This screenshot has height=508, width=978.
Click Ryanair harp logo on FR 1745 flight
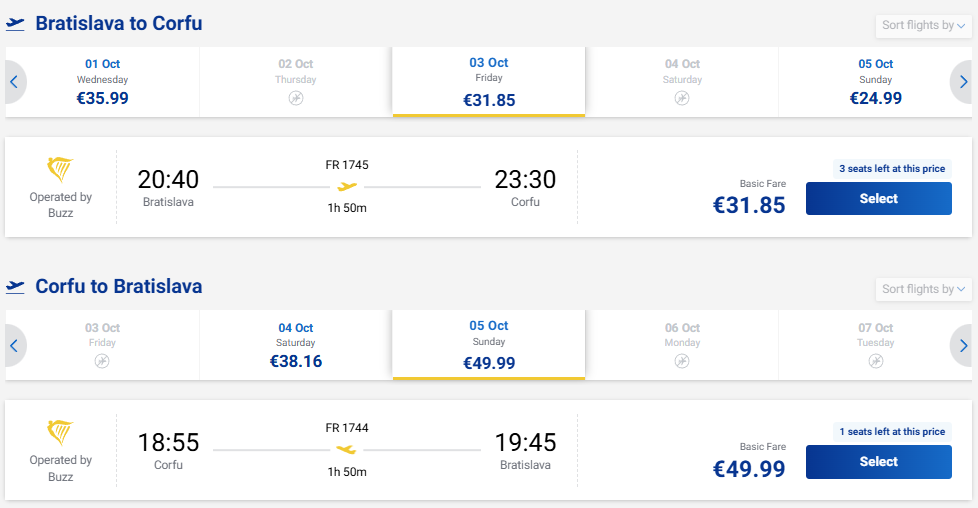[60, 169]
